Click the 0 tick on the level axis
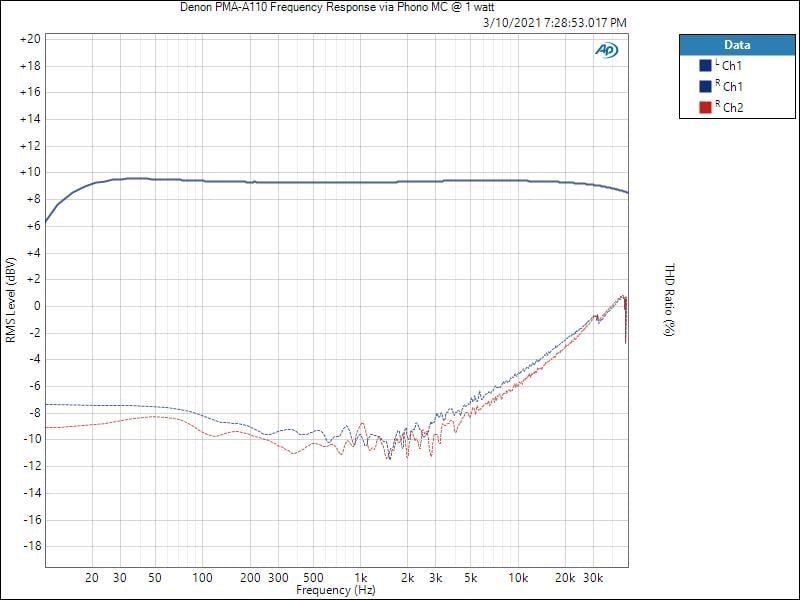The width and height of the screenshot is (800, 600). pyautogui.click(x=35, y=306)
